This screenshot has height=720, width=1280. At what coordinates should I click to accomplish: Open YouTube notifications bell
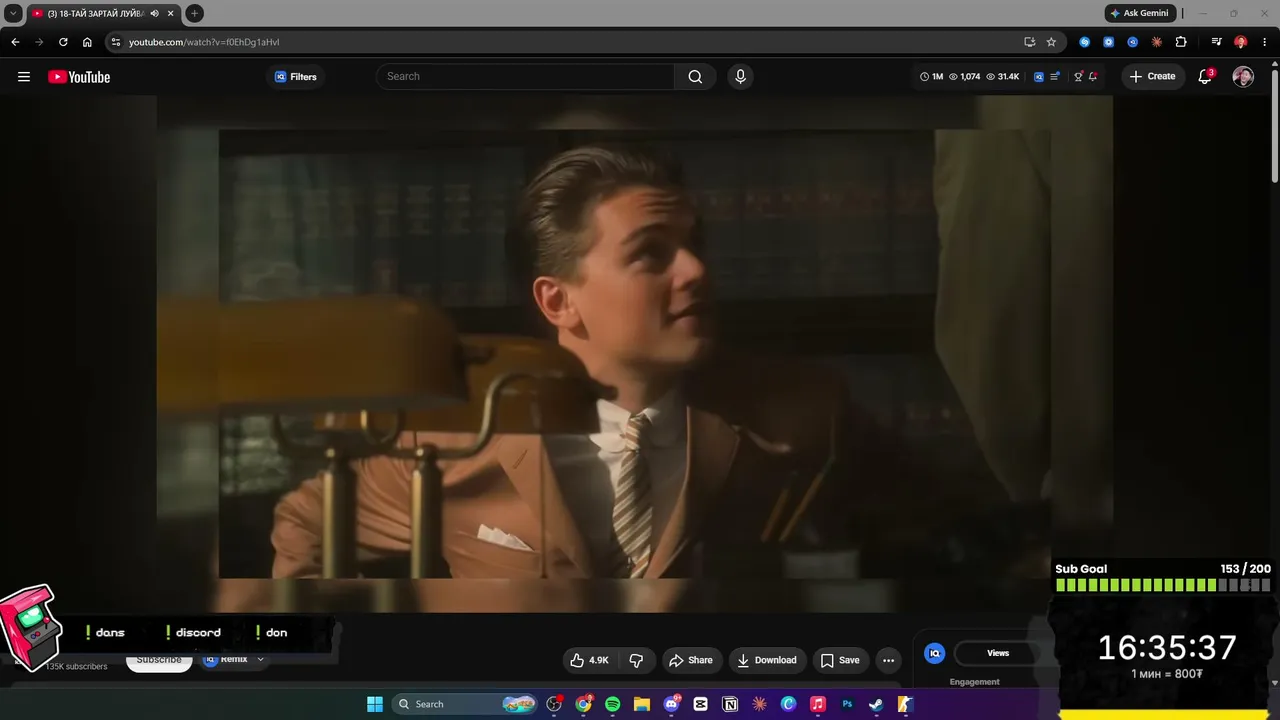click(1205, 77)
